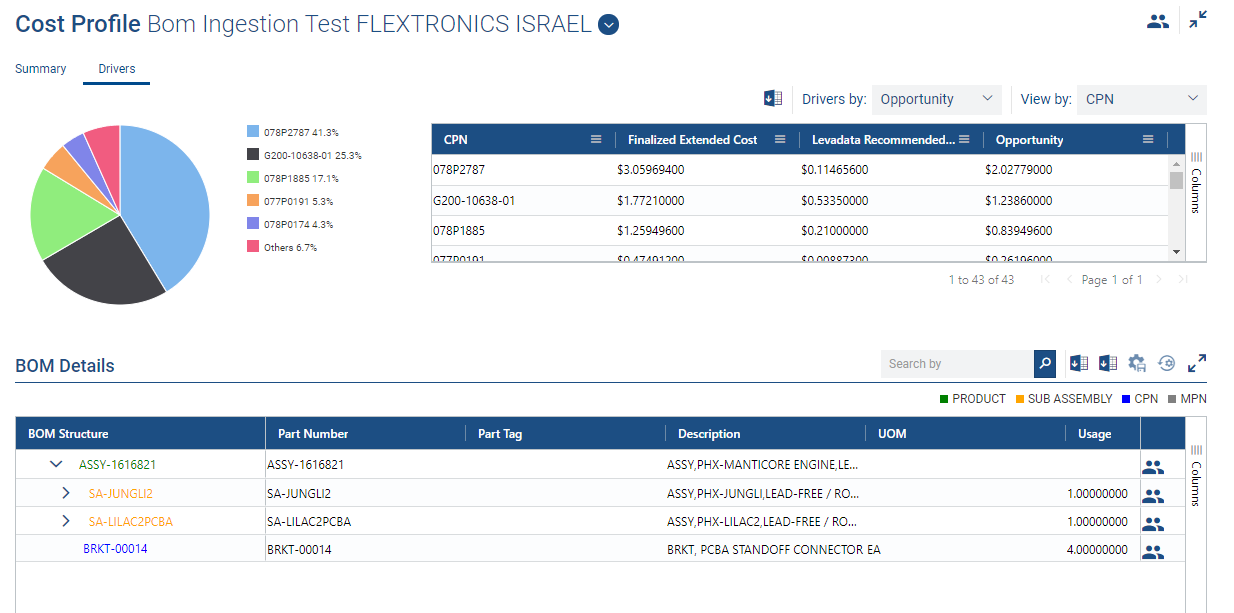Collapse the Cost Profile panel
The height and width of the screenshot is (613, 1234).
point(1197,20)
